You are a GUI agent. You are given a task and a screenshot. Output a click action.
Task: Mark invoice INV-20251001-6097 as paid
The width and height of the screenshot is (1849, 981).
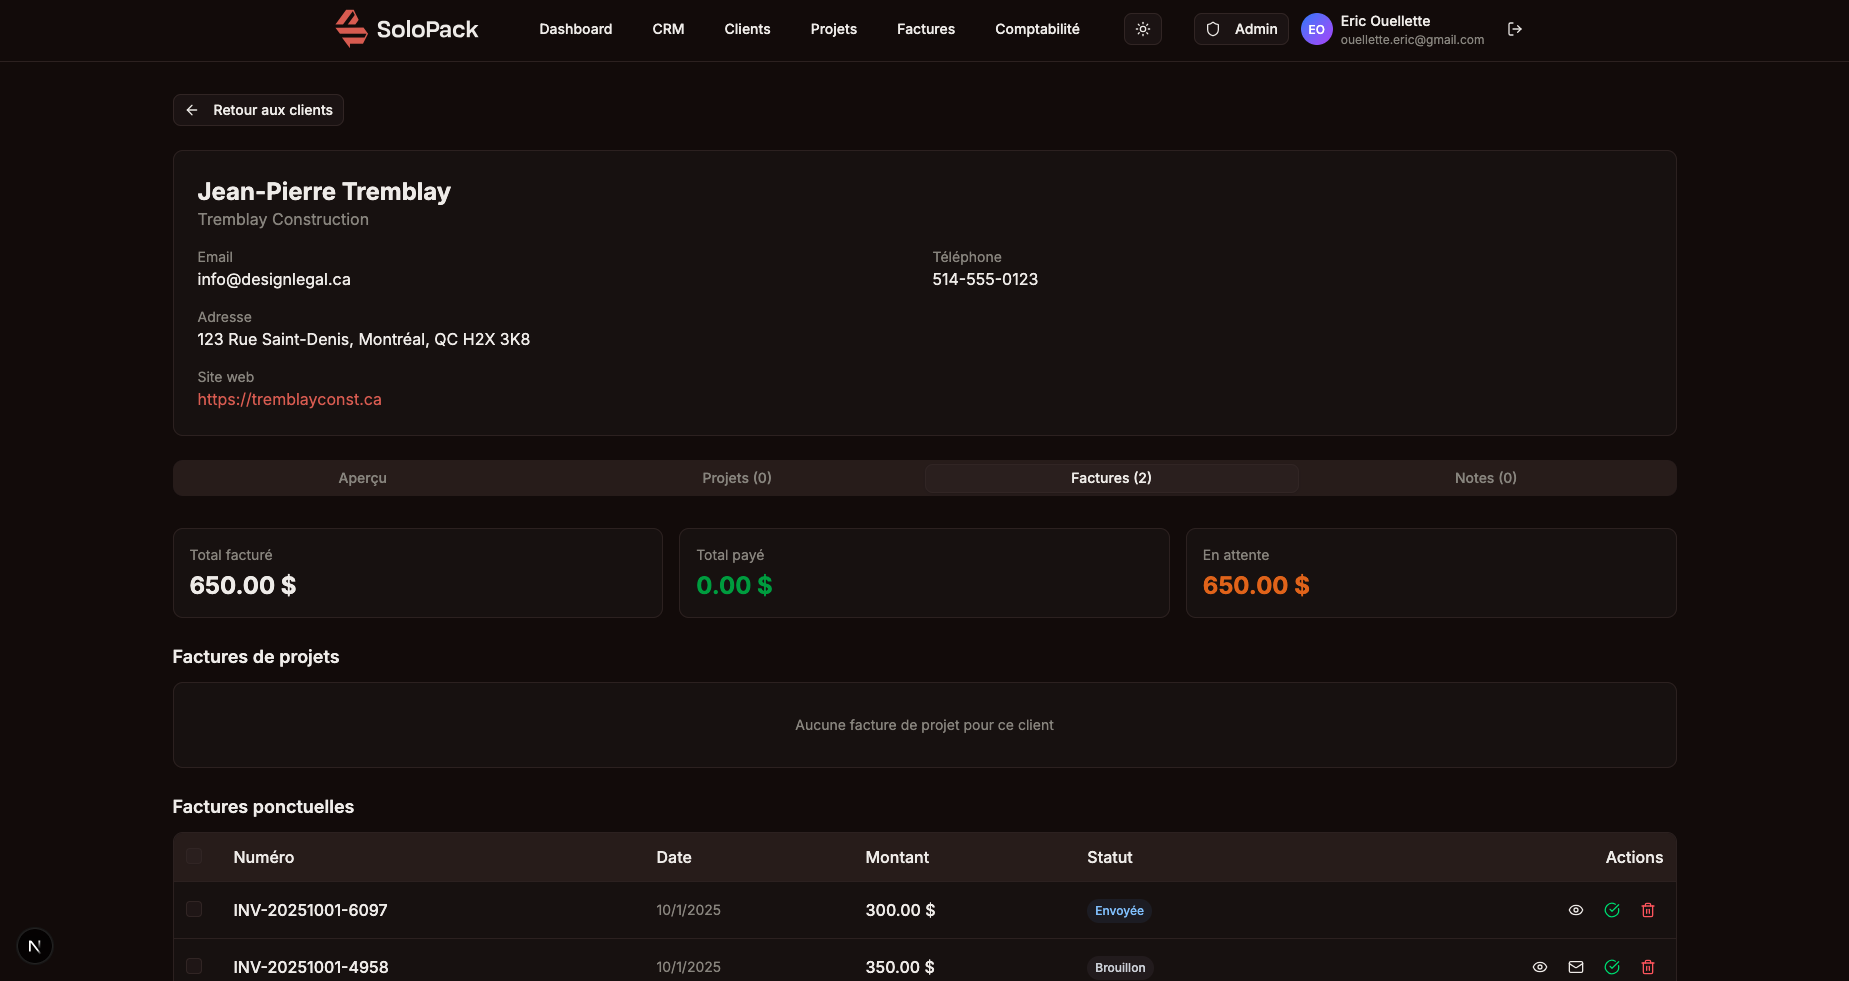tap(1611, 910)
